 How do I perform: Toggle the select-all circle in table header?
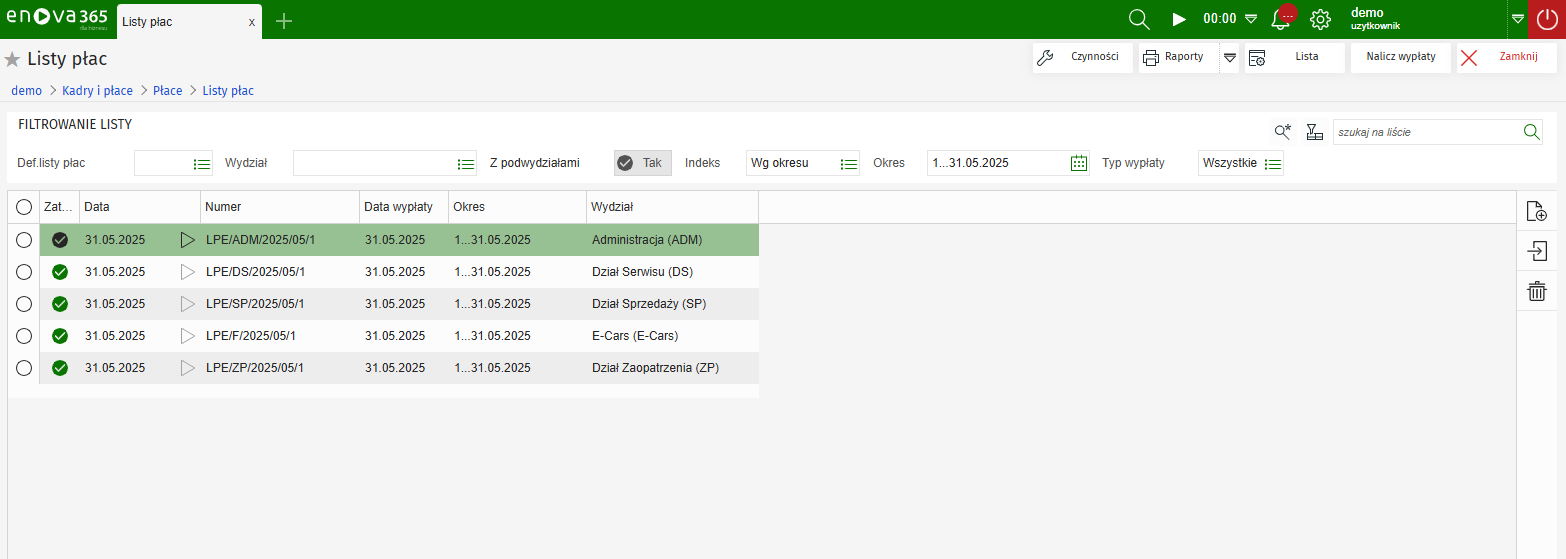24,207
